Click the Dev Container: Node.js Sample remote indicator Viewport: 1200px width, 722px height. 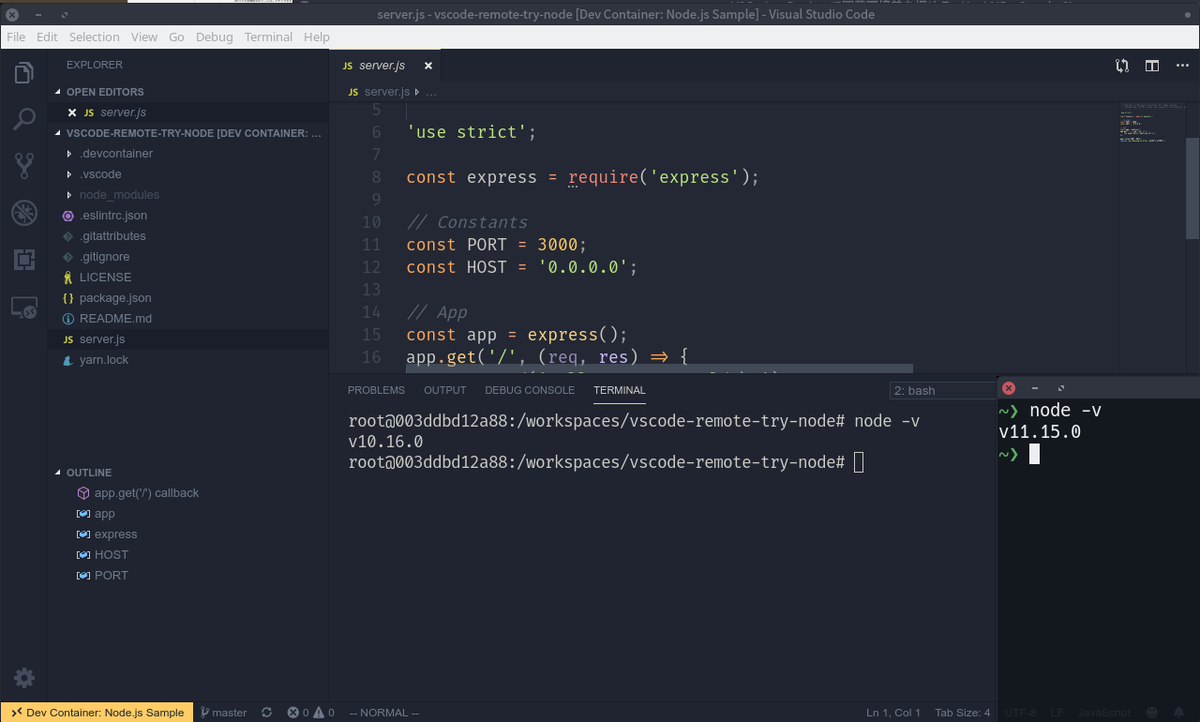[x=98, y=712]
